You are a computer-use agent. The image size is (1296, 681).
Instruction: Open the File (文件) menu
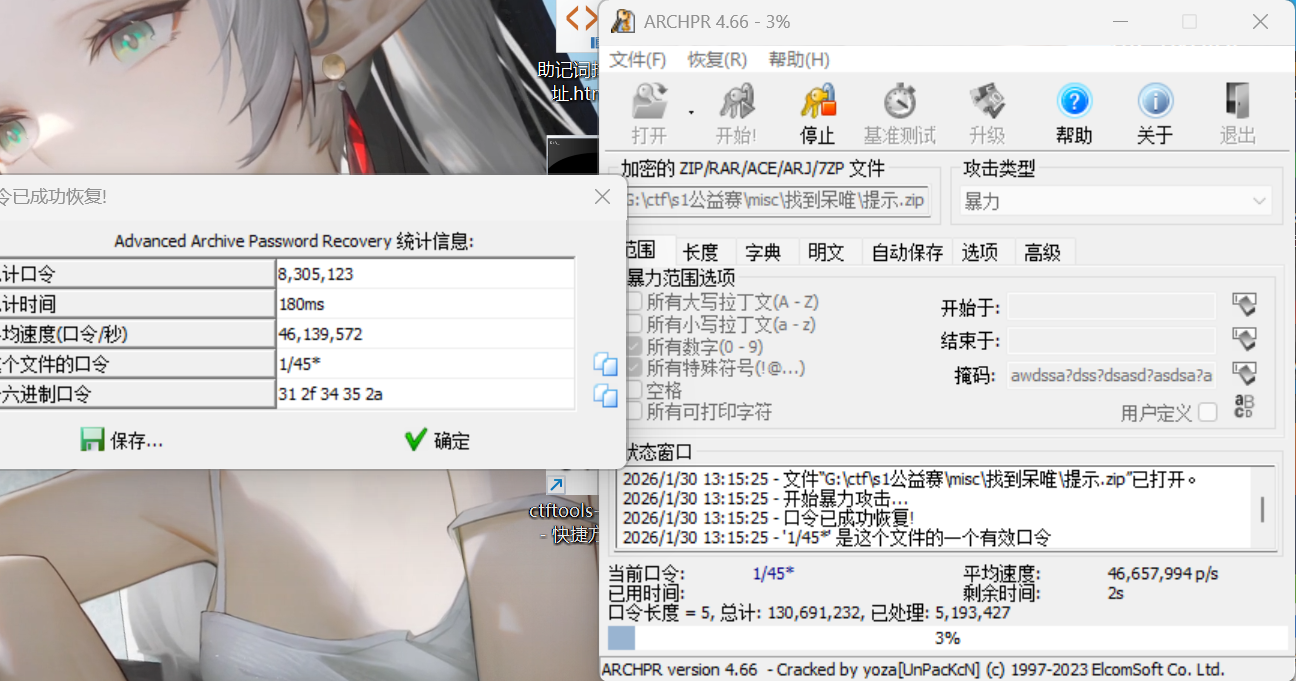pos(637,59)
